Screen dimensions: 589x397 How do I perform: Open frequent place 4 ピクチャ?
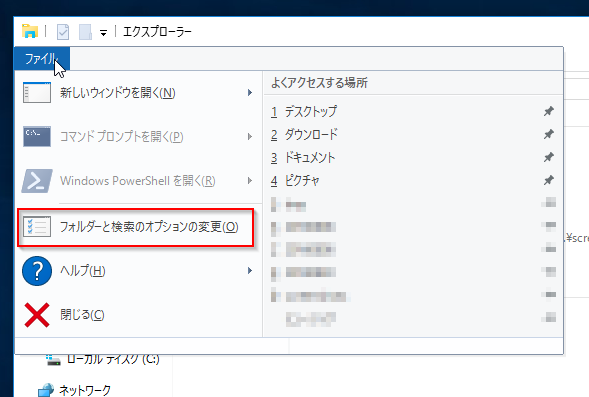coord(413,180)
